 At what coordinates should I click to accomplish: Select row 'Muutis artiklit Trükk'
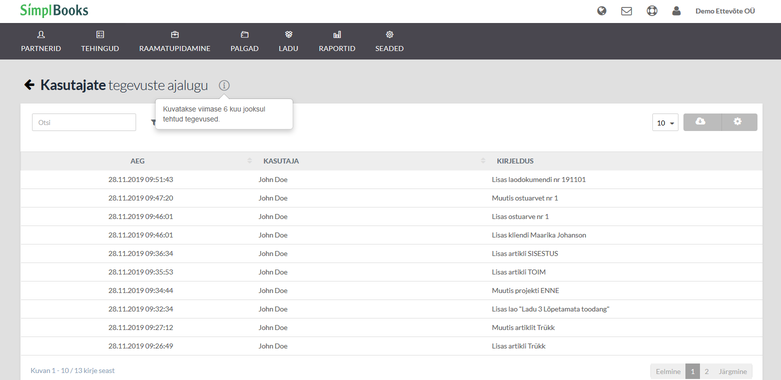(391, 327)
